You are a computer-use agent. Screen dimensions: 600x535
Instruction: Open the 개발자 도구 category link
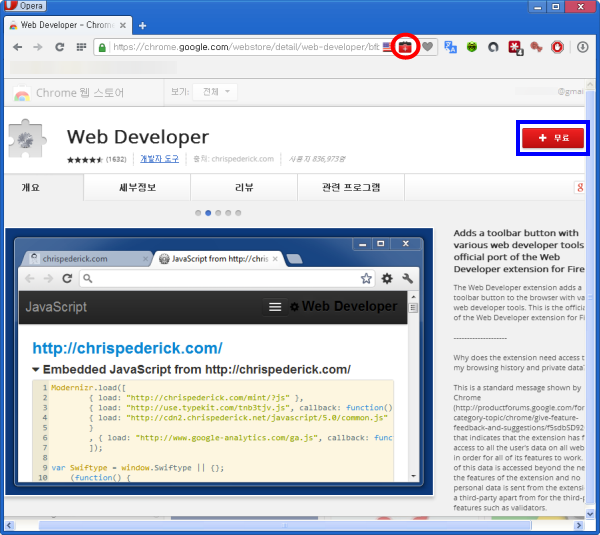pyautogui.click(x=160, y=159)
